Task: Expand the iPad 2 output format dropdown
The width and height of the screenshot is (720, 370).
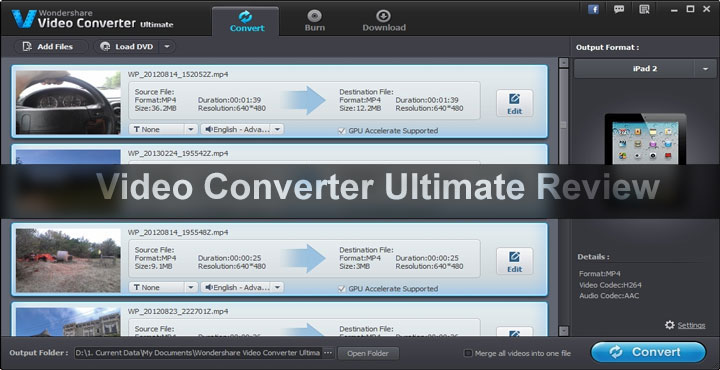Action: (x=705, y=69)
